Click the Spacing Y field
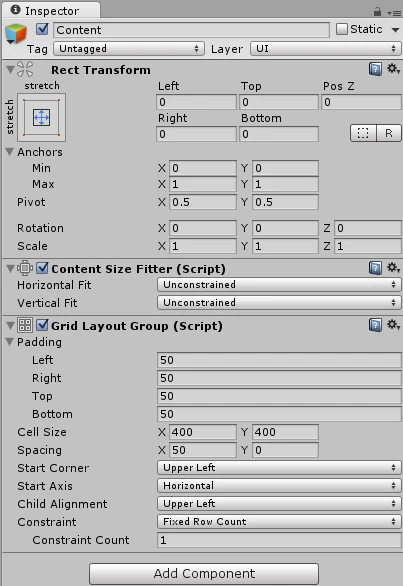Screen dimensions: 403x586 (x=286, y=450)
